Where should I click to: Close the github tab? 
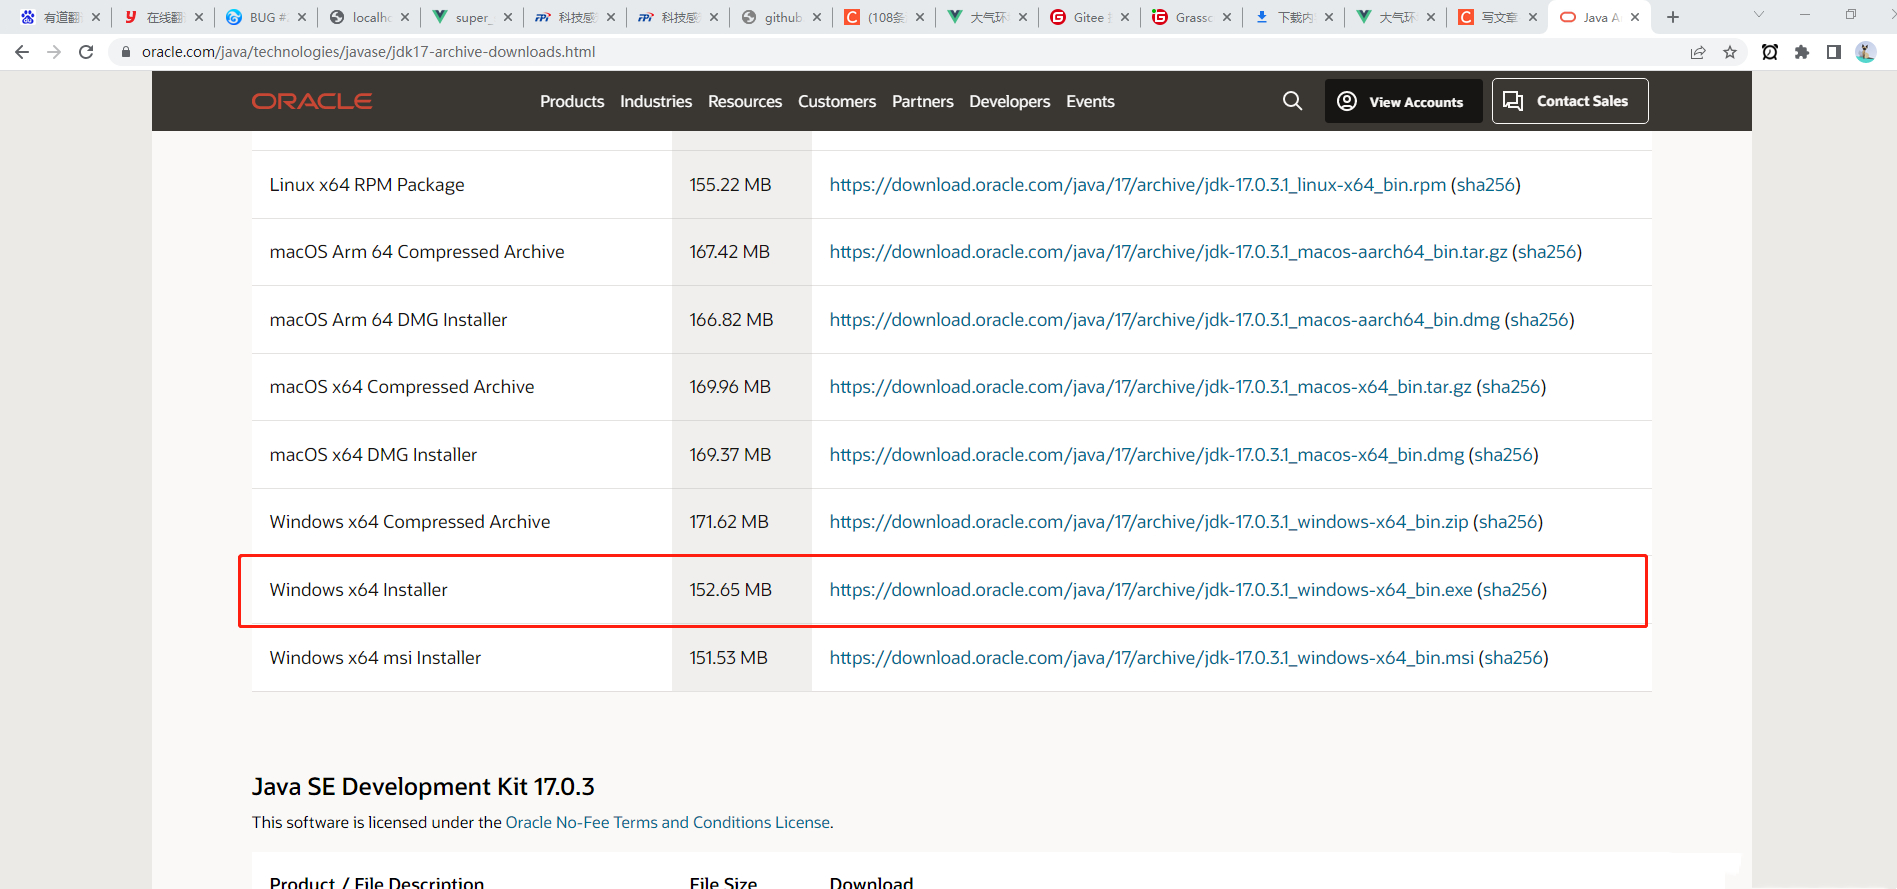tap(817, 17)
